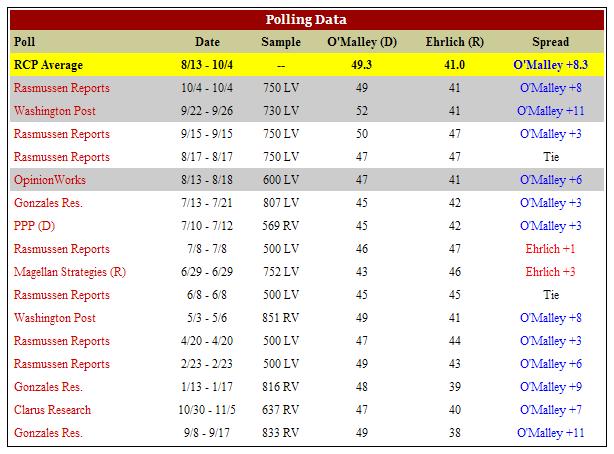Click the Spread column header

tap(550, 42)
